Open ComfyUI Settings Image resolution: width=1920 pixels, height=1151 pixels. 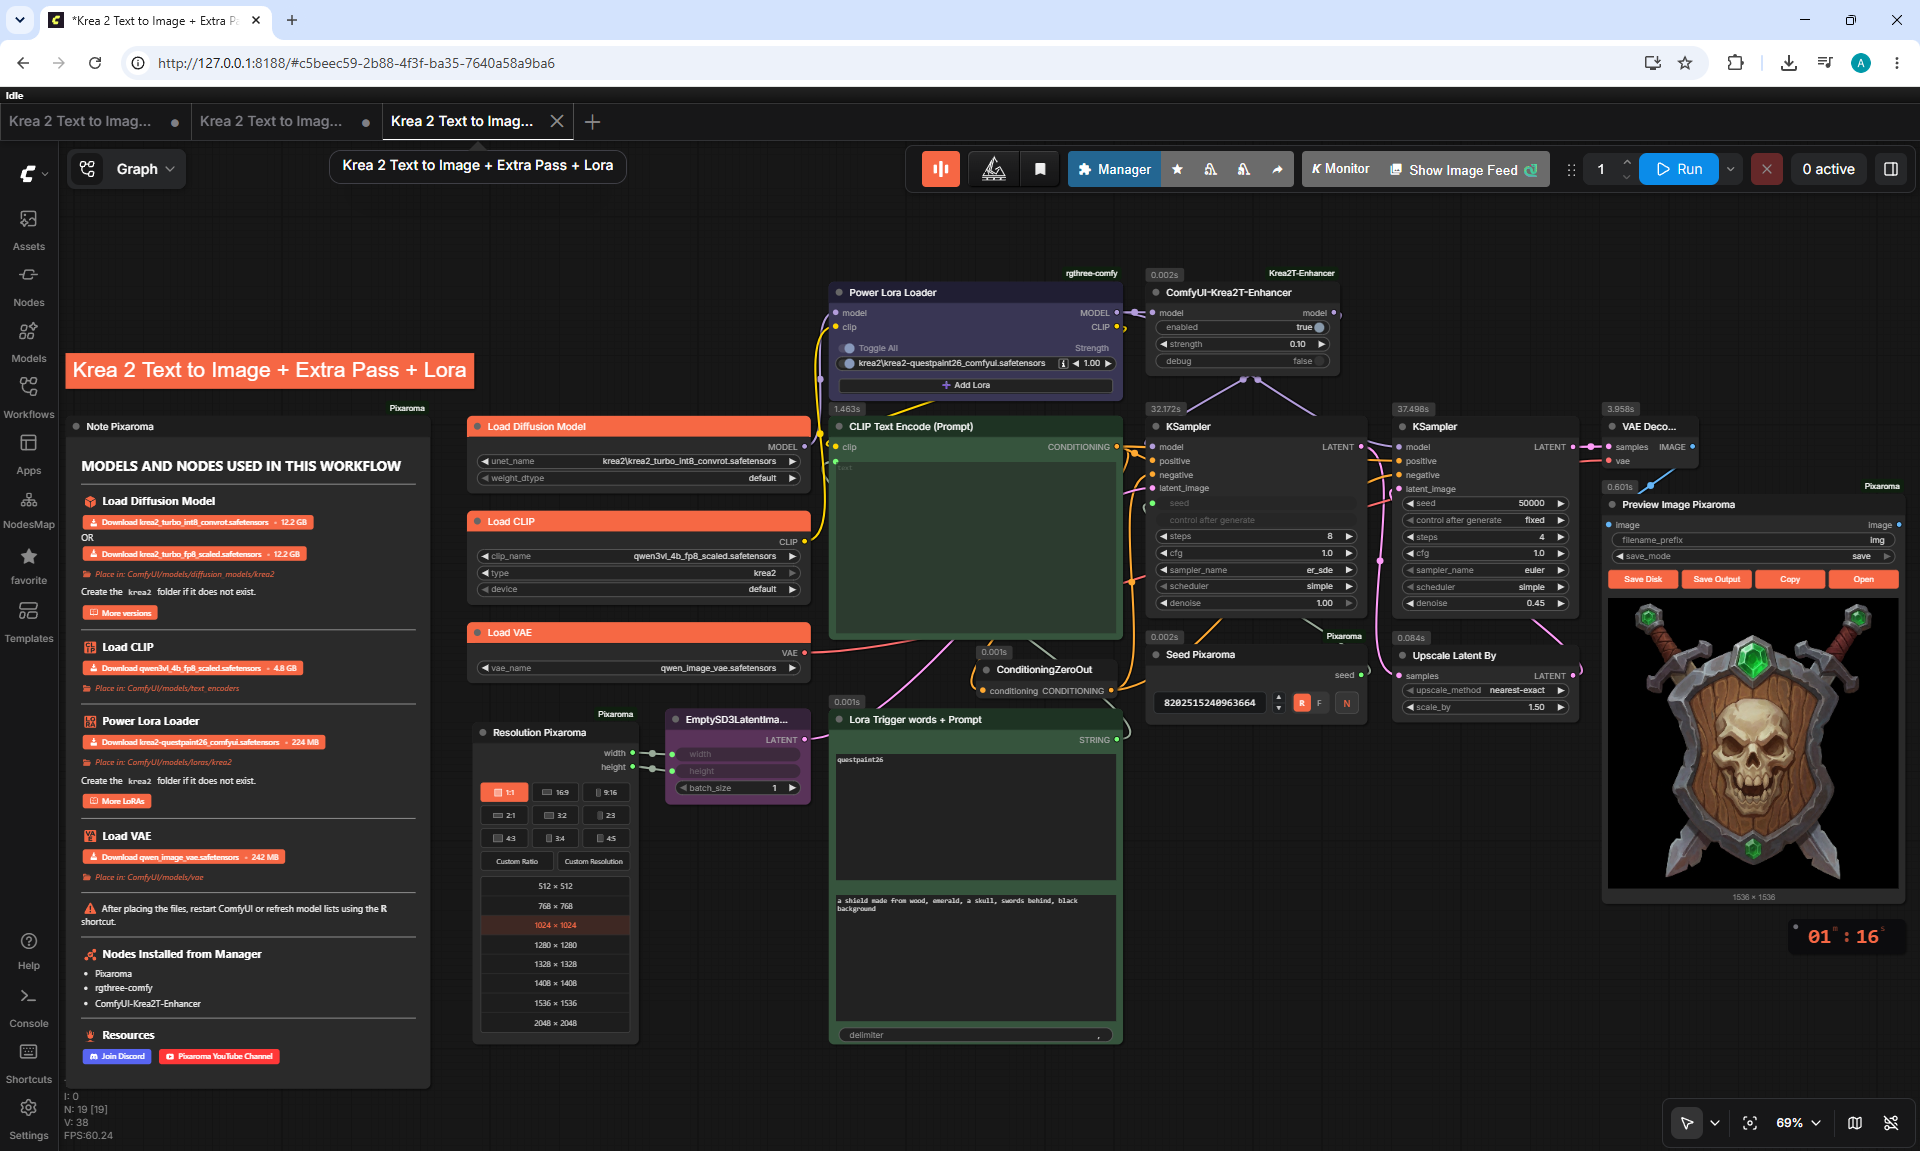click(29, 1119)
